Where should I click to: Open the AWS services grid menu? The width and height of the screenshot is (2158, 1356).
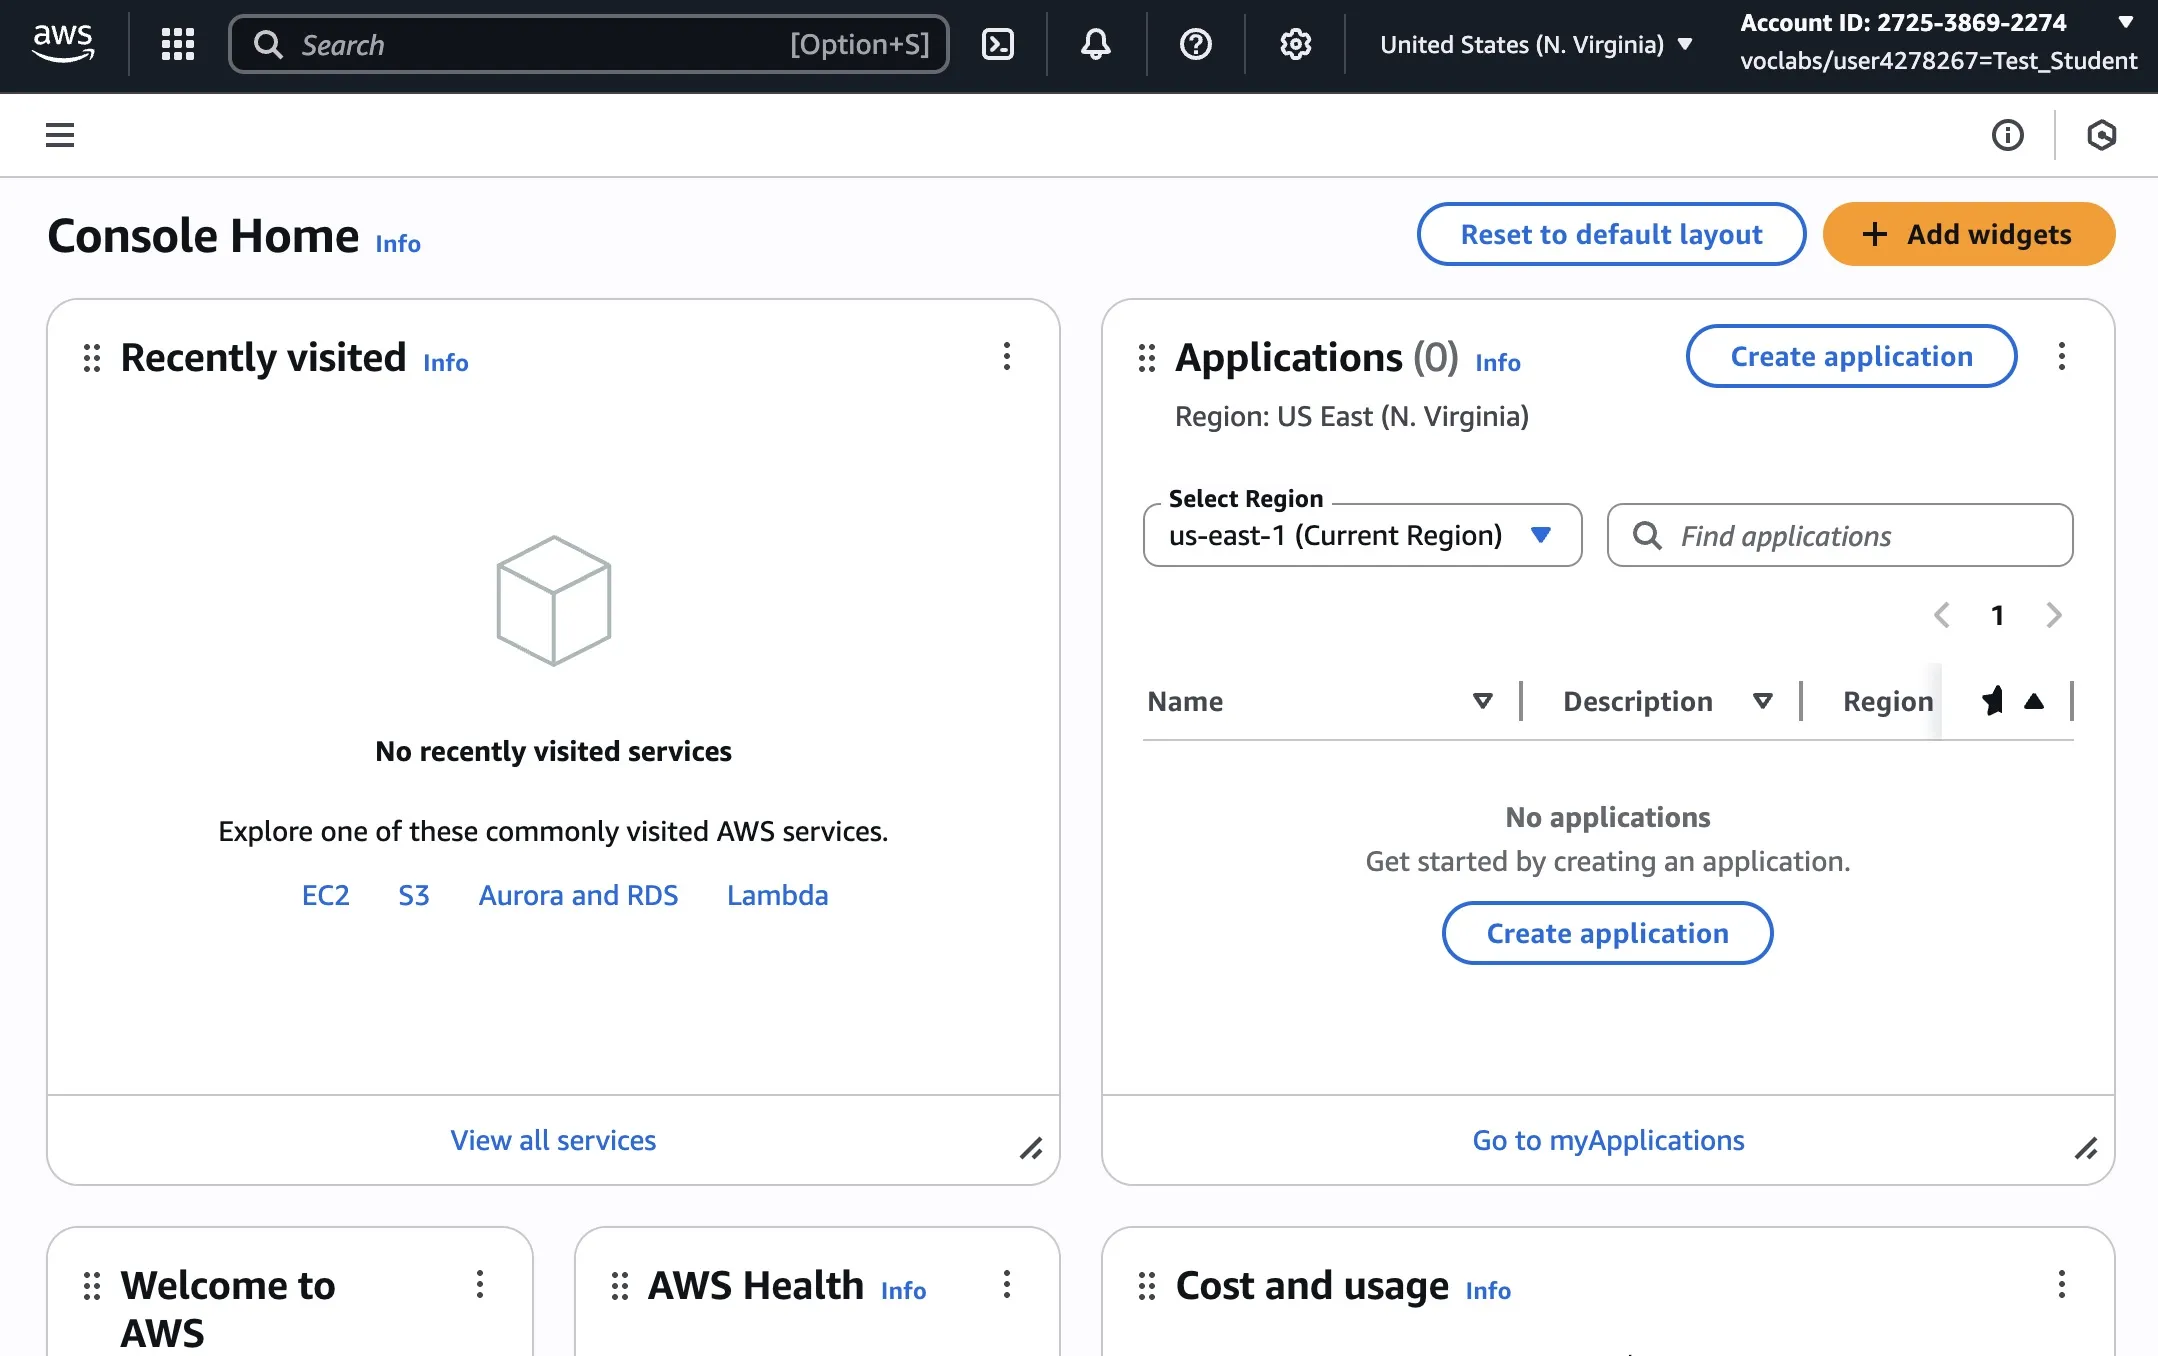pos(178,44)
